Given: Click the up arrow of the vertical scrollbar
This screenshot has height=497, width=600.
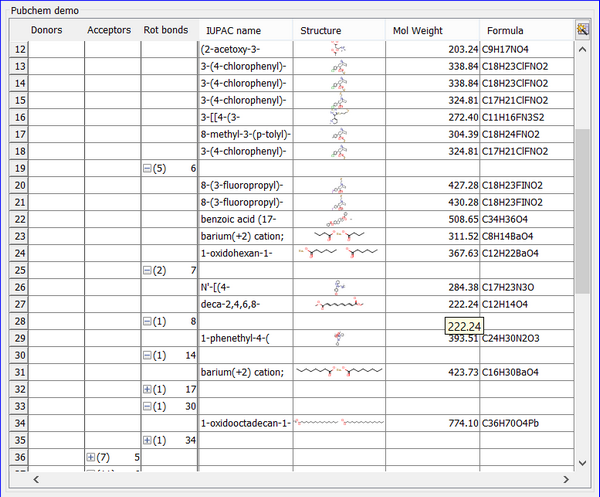Looking at the screenshot, I should 582,48.
